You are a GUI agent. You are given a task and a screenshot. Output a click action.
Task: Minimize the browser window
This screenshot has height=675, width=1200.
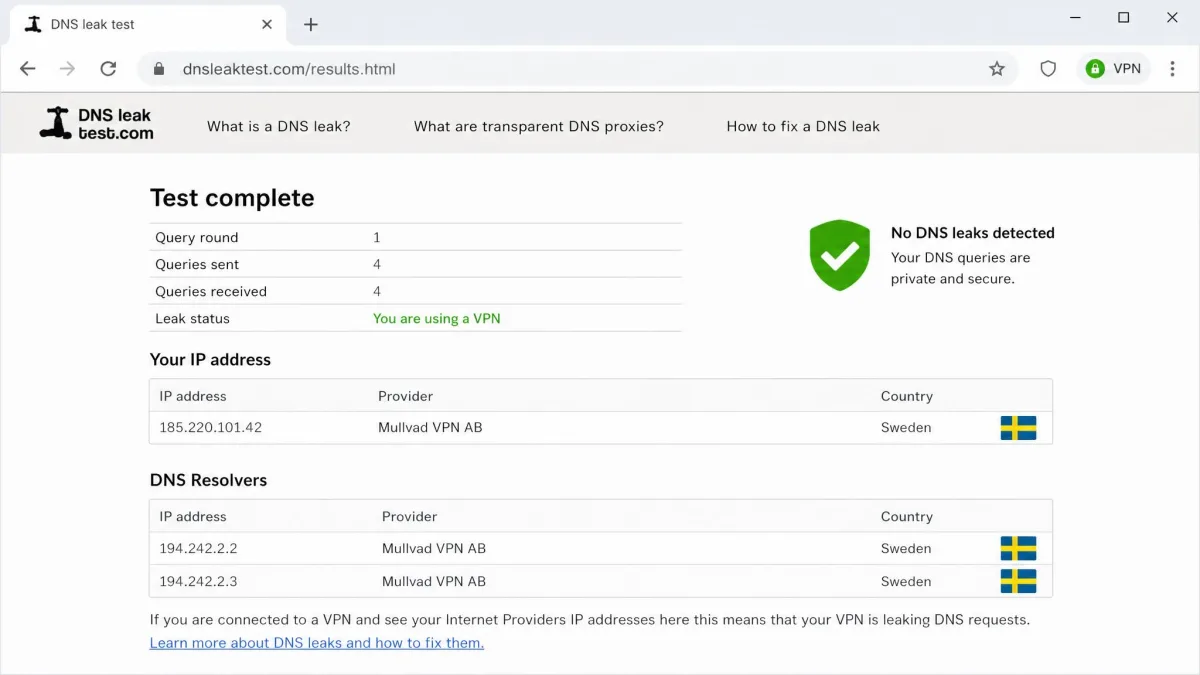pos(1075,18)
